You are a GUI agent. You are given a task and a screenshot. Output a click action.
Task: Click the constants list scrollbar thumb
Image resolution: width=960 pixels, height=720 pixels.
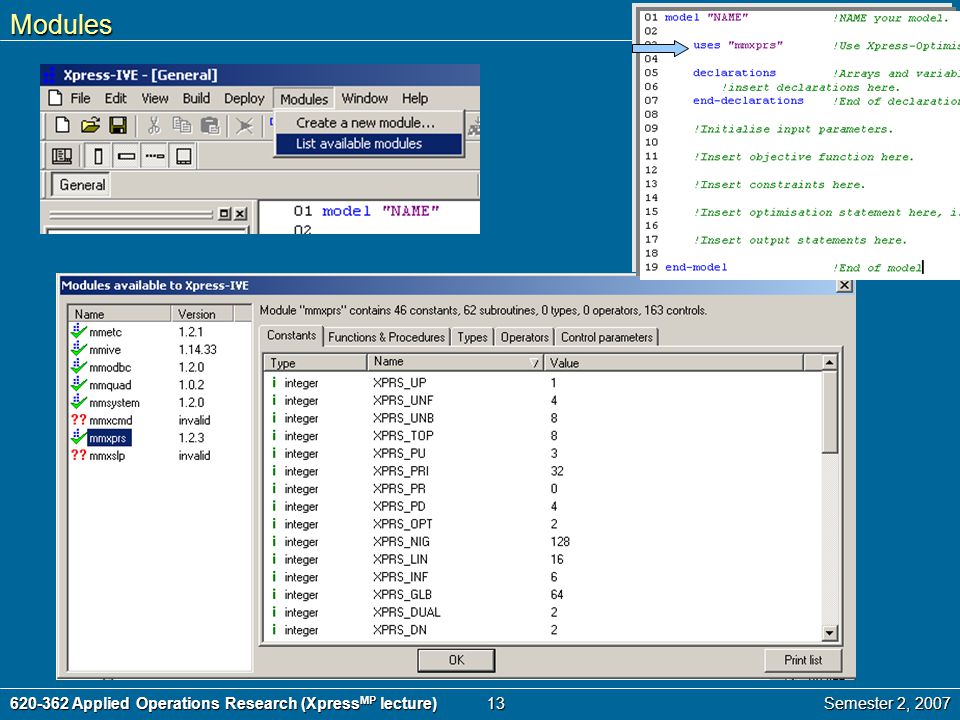click(x=829, y=412)
